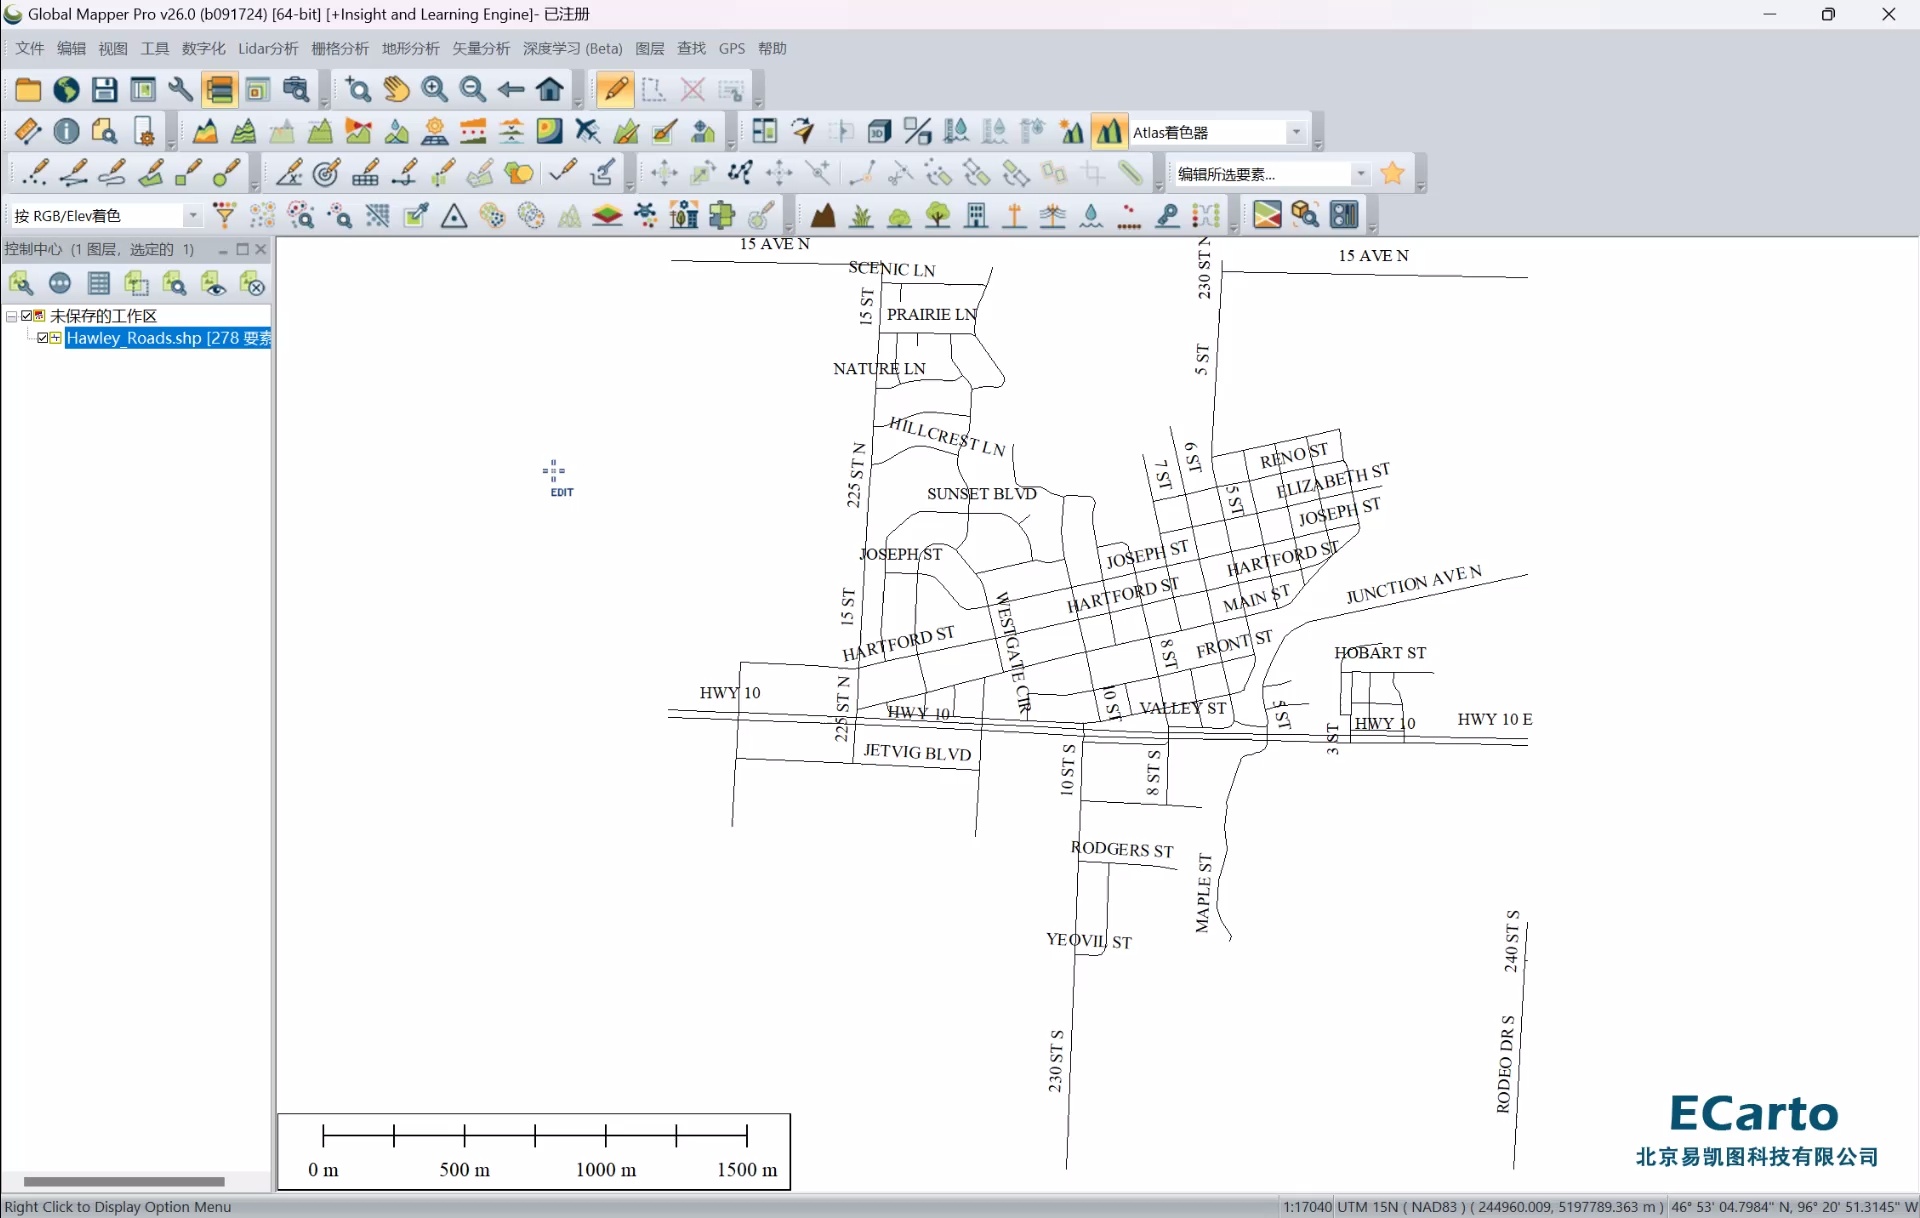Toggle the unsaved workspace checkbox
Viewport: 1920px width, 1218px height.
[27, 316]
